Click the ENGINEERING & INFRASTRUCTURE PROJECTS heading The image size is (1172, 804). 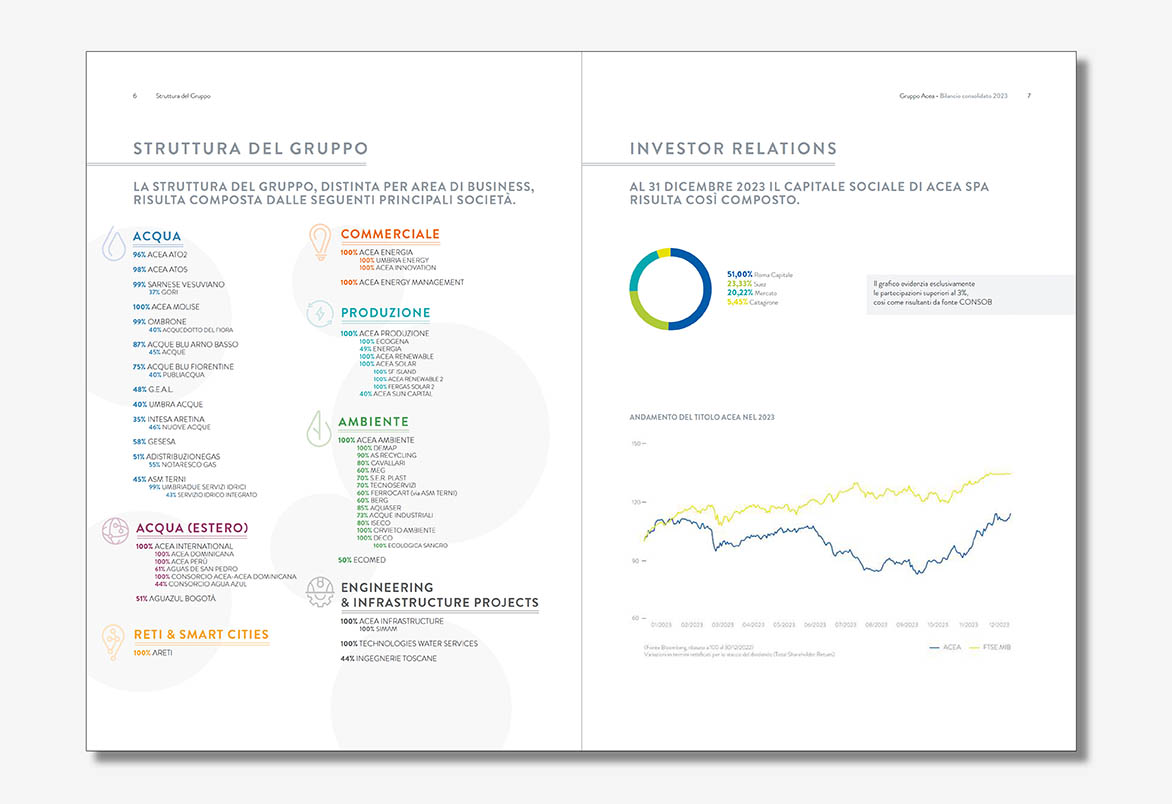pos(440,595)
